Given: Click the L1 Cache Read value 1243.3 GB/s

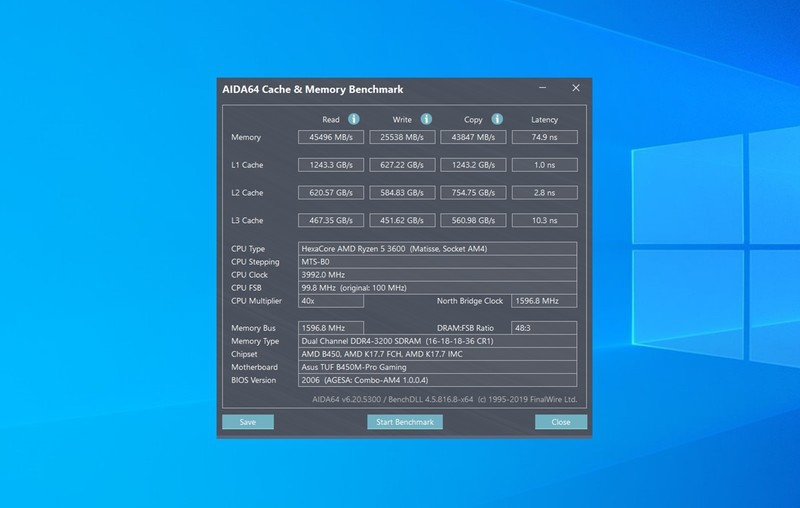Looking at the screenshot, I should point(330,165).
